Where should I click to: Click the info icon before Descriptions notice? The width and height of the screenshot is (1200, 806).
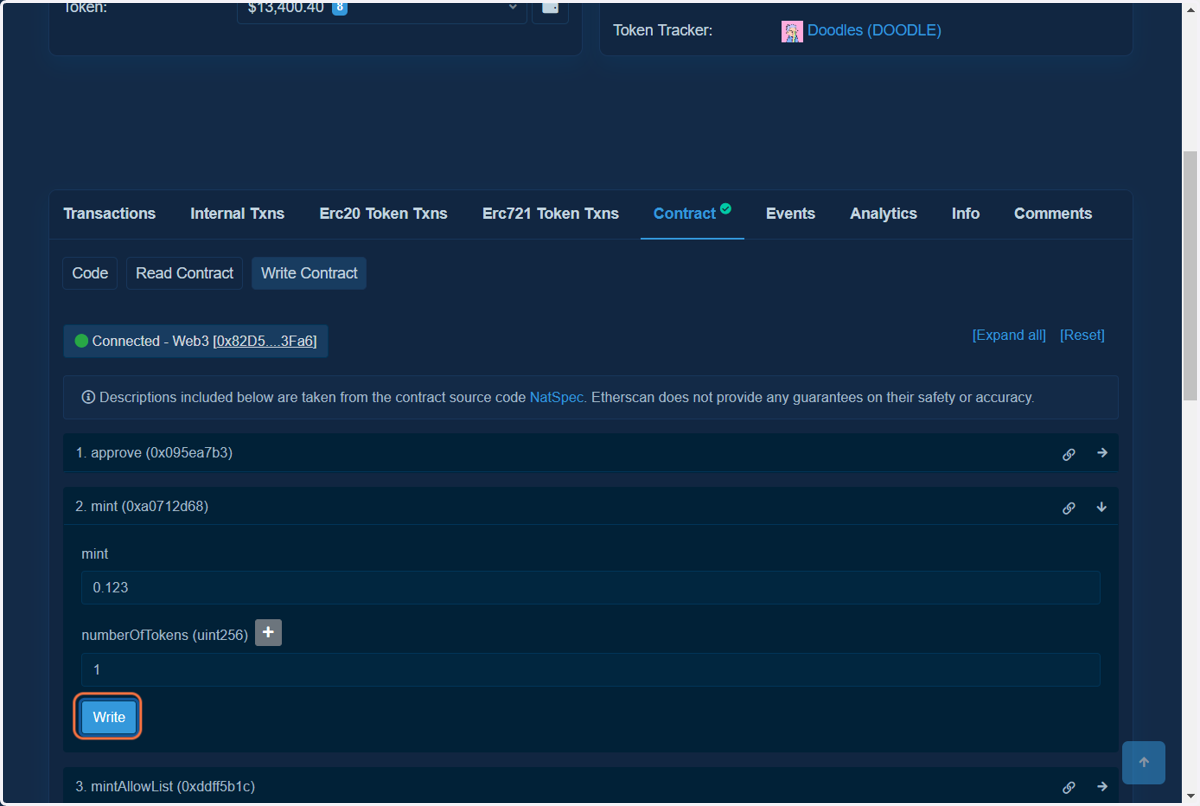88,398
